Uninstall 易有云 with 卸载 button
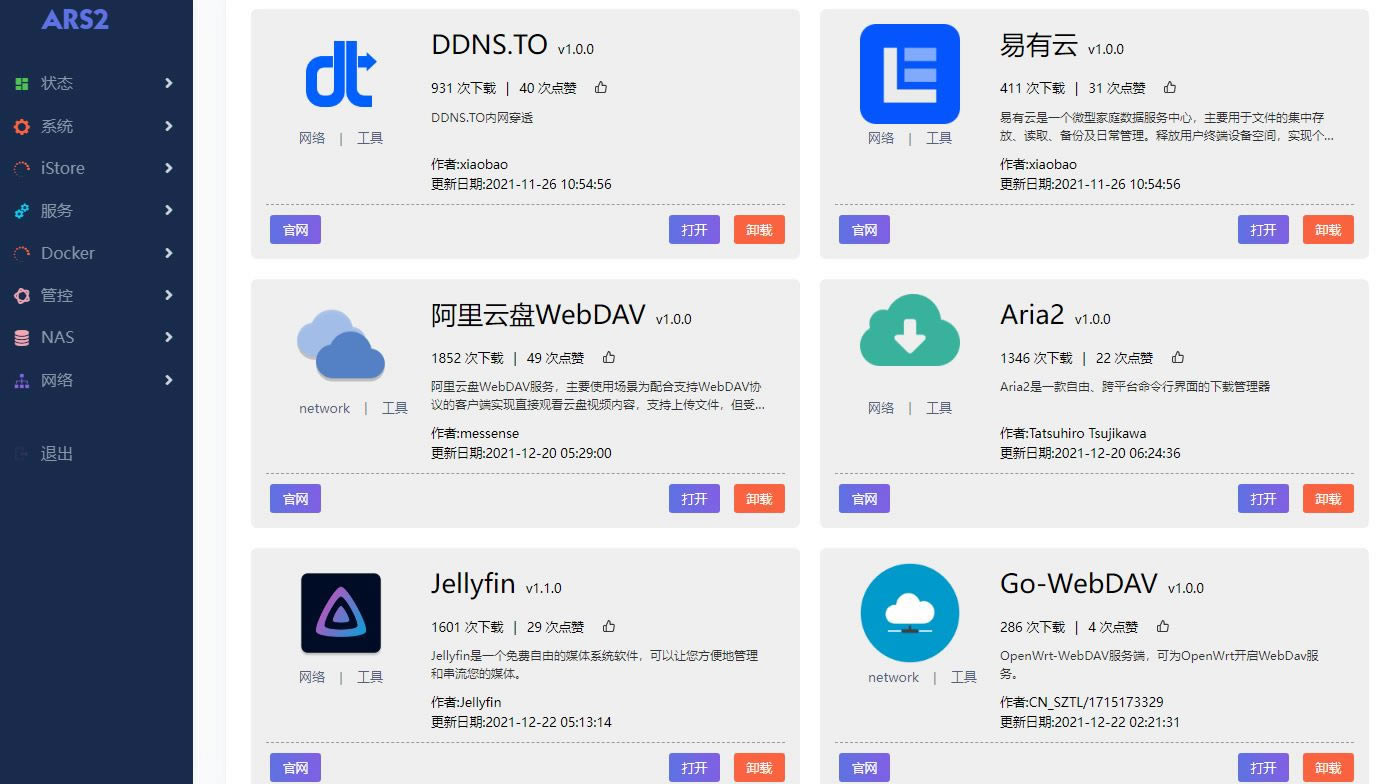The height and width of the screenshot is (784, 1386). pyautogui.click(x=1328, y=230)
